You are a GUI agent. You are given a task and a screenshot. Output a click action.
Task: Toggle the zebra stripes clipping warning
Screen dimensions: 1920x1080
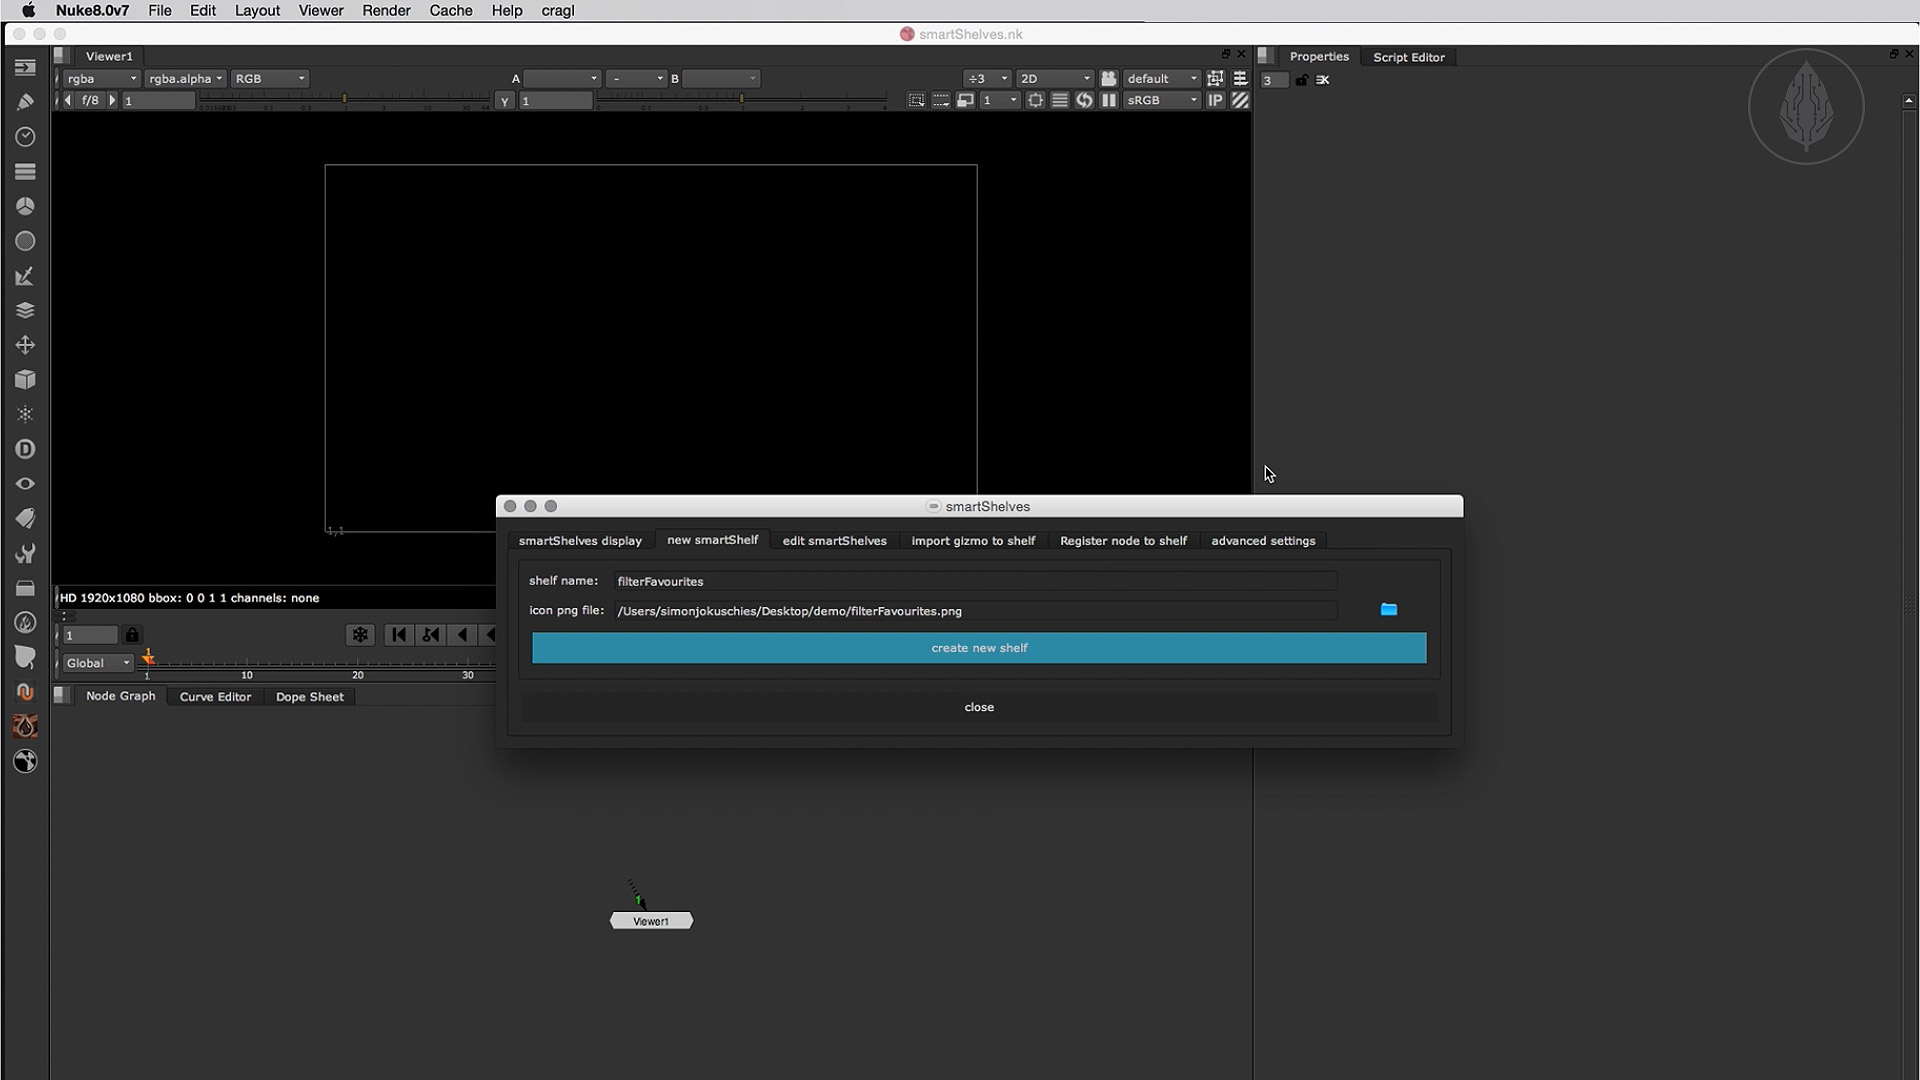(1240, 100)
